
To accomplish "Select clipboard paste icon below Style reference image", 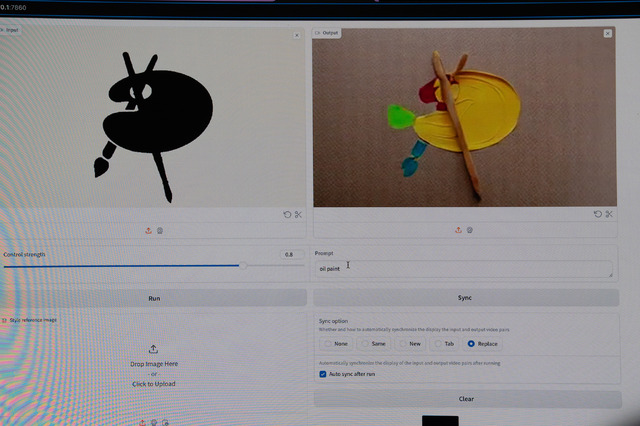I will (x=165, y=422).
